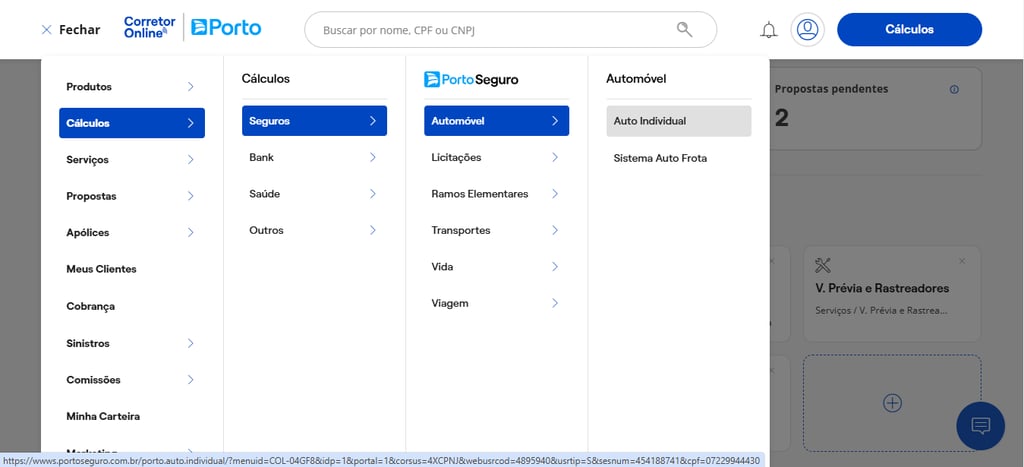
Task: Expand Produtos submenu
Action: tap(131, 86)
